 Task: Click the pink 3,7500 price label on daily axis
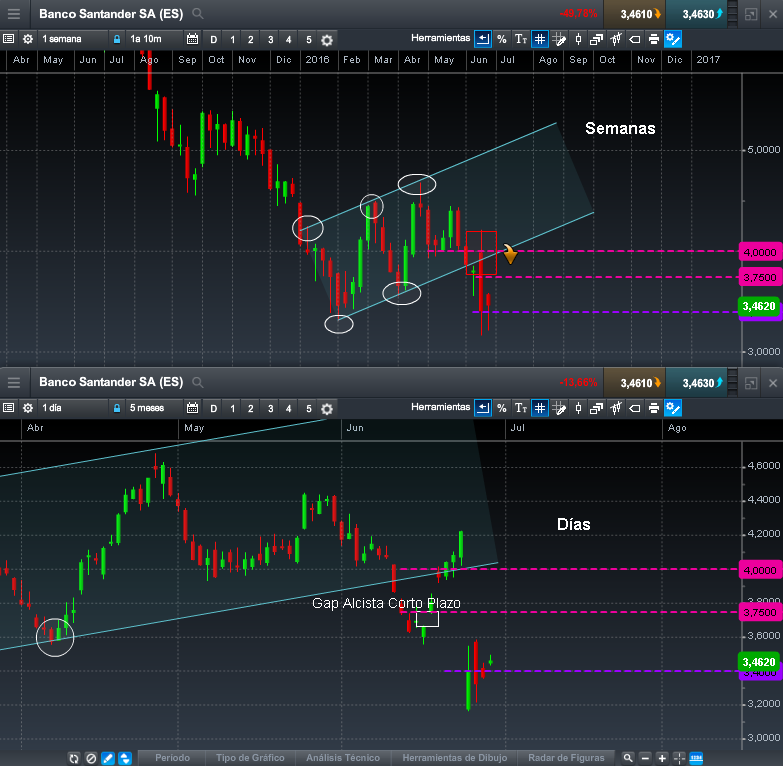click(x=760, y=612)
